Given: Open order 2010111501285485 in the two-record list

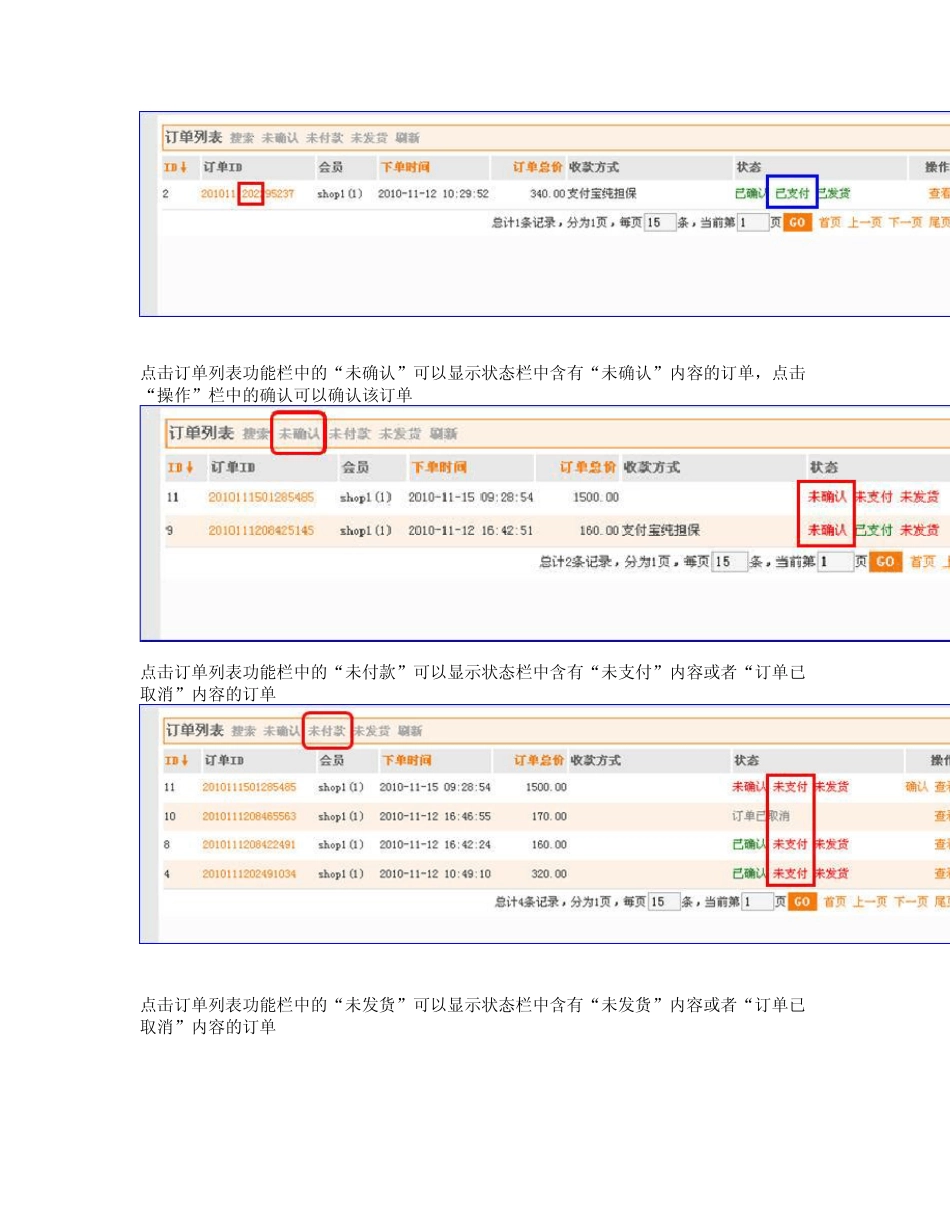Looking at the screenshot, I should click(x=261, y=497).
